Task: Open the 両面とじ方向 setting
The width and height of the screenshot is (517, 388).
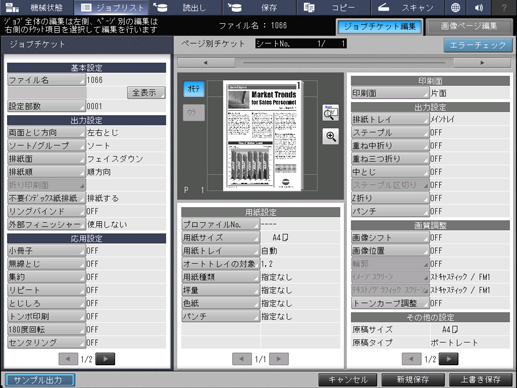Action: [46, 133]
